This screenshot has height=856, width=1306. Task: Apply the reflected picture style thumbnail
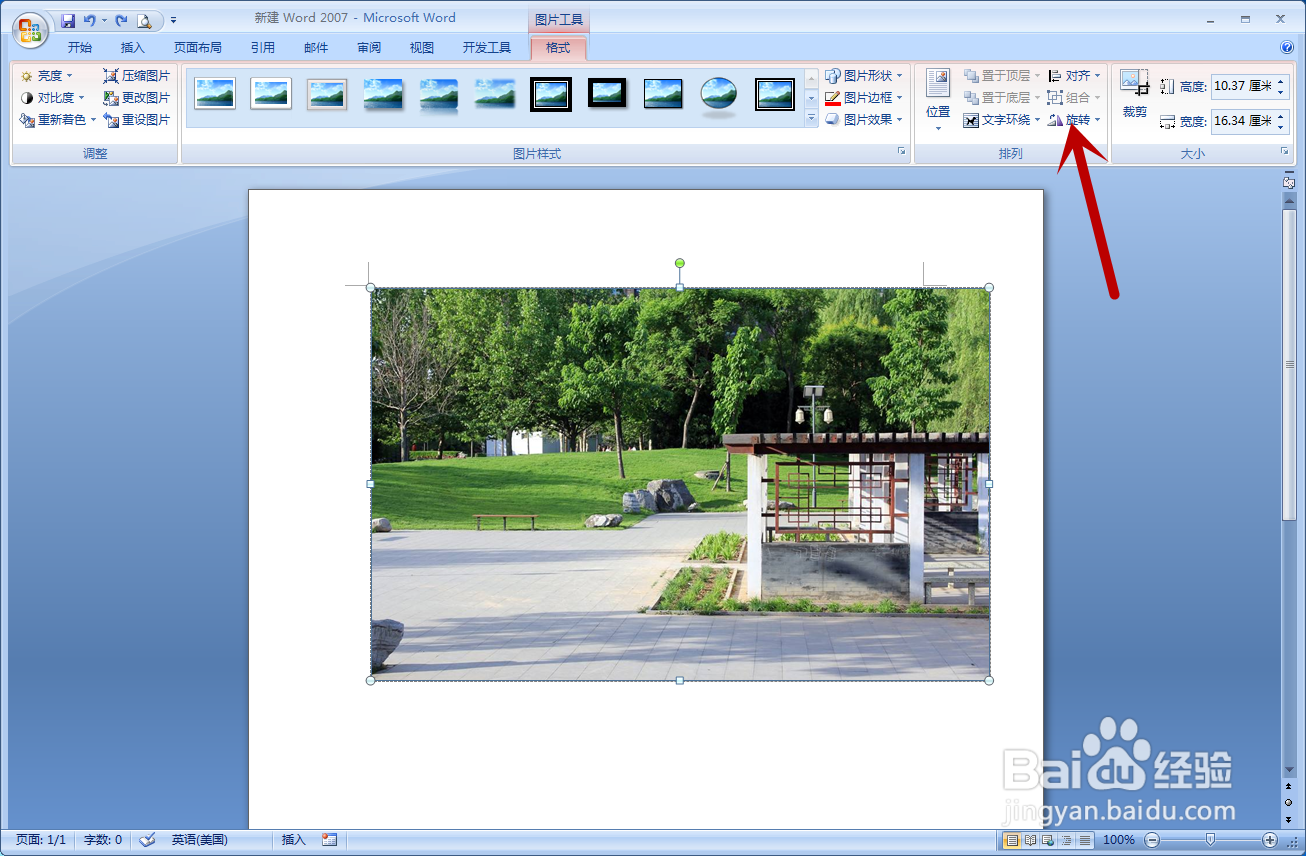439,96
